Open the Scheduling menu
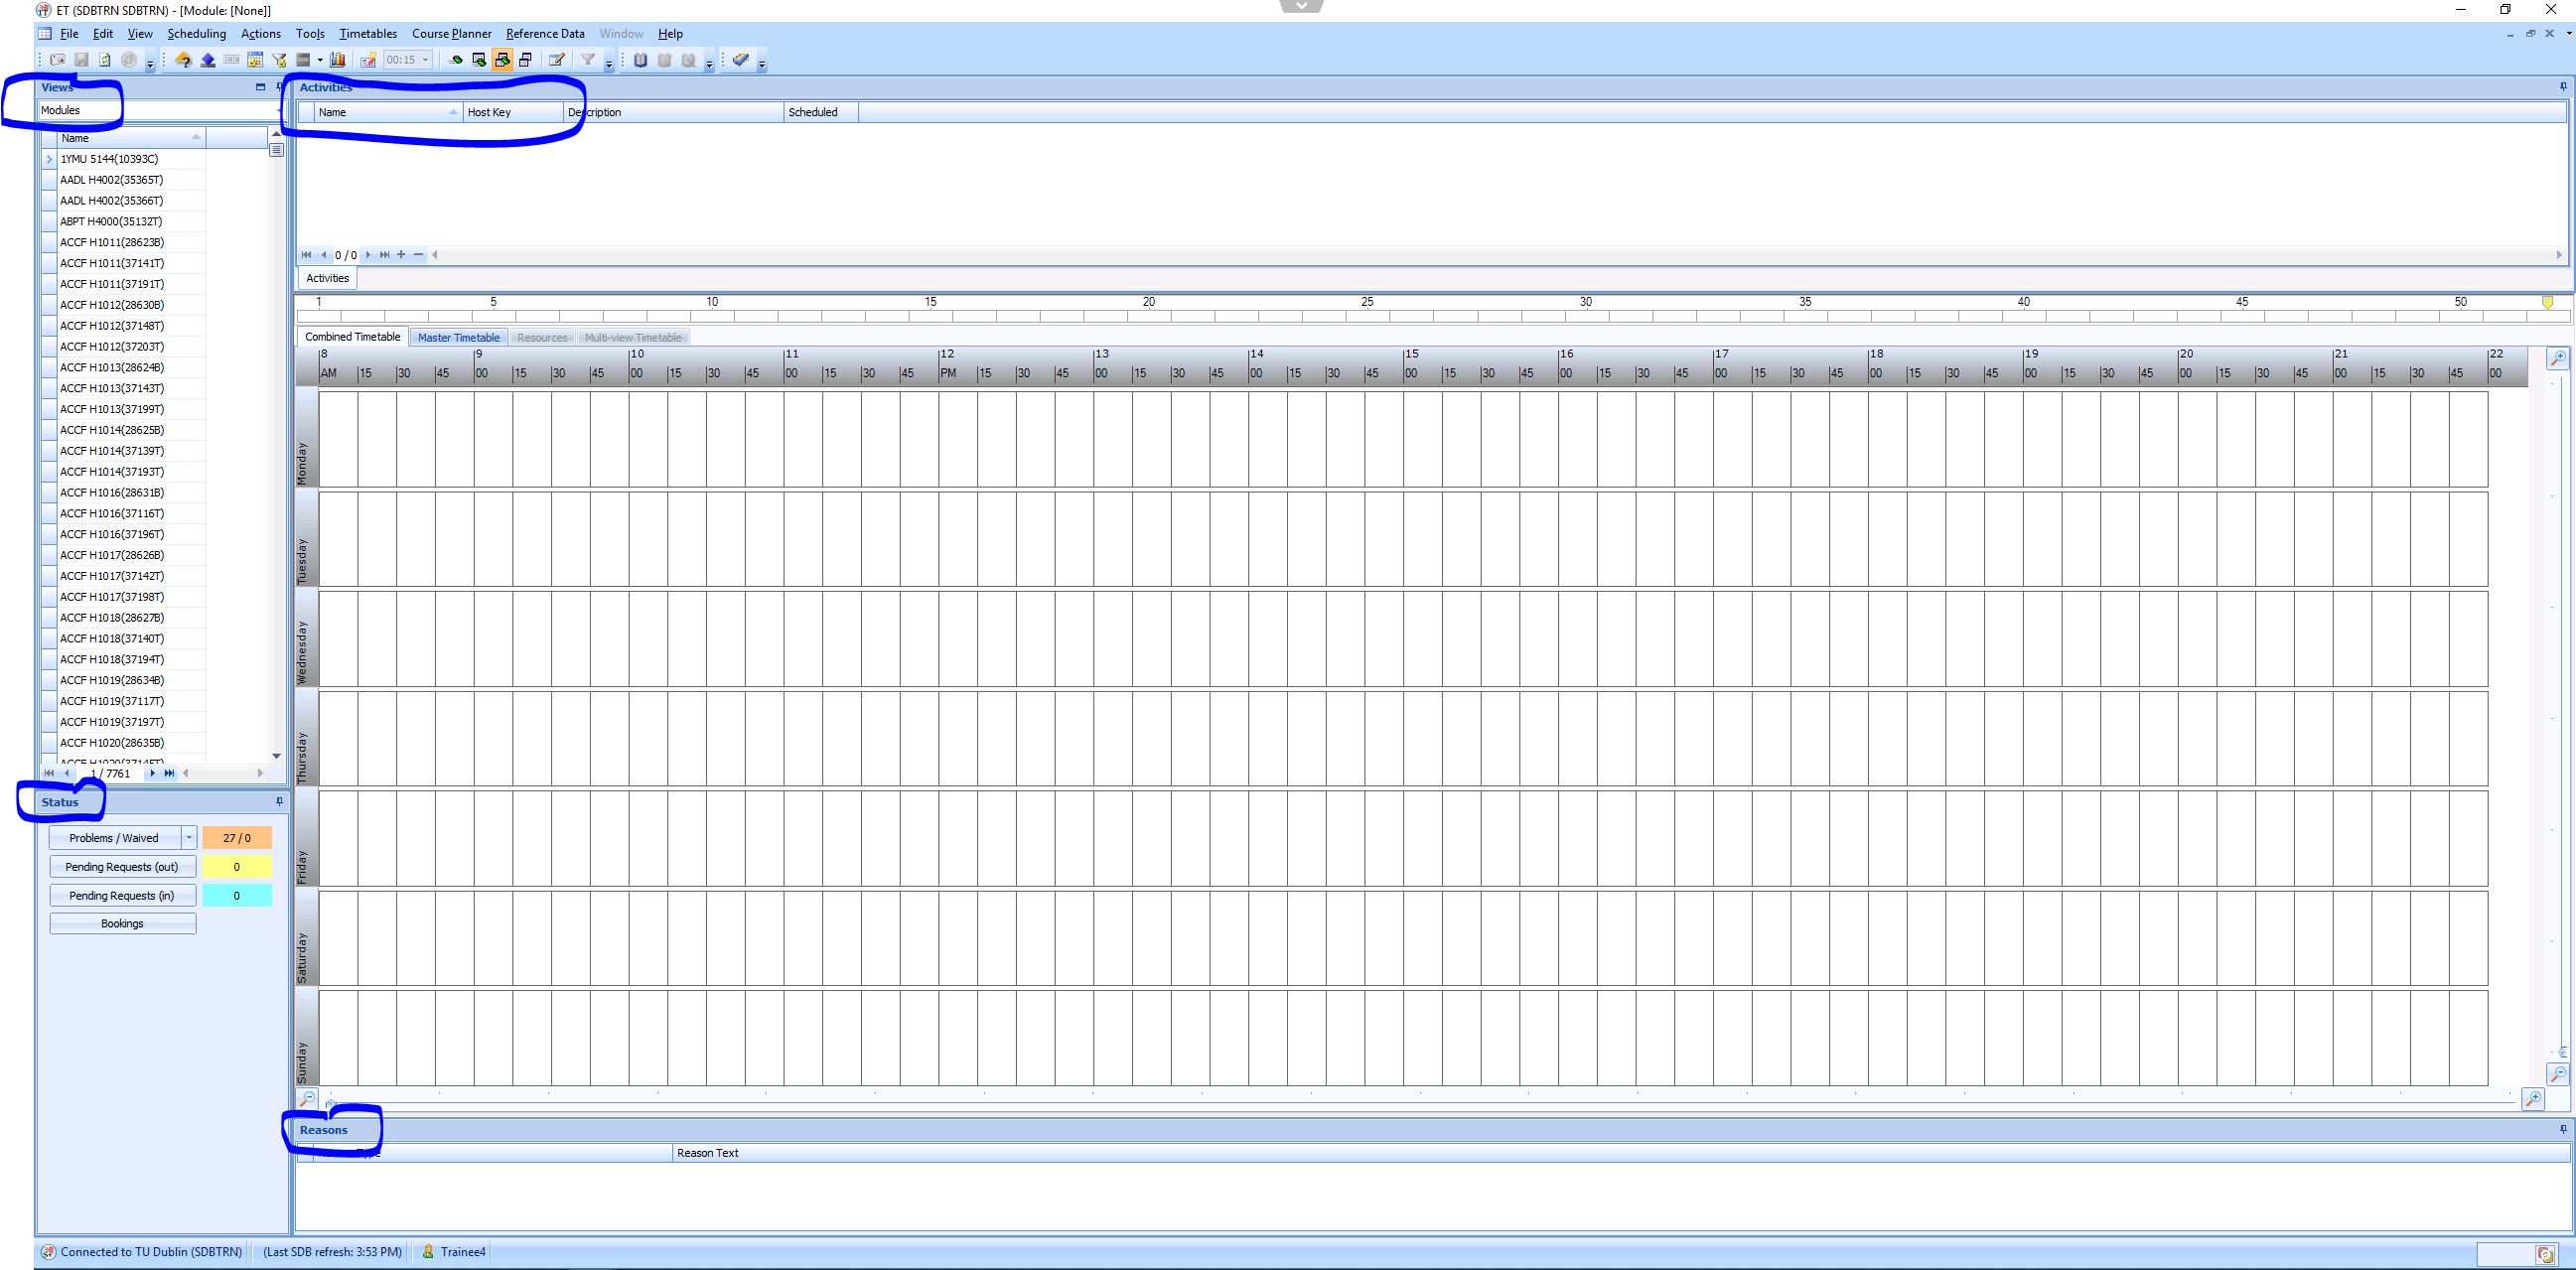This screenshot has width=2576, height=1270. (x=197, y=33)
